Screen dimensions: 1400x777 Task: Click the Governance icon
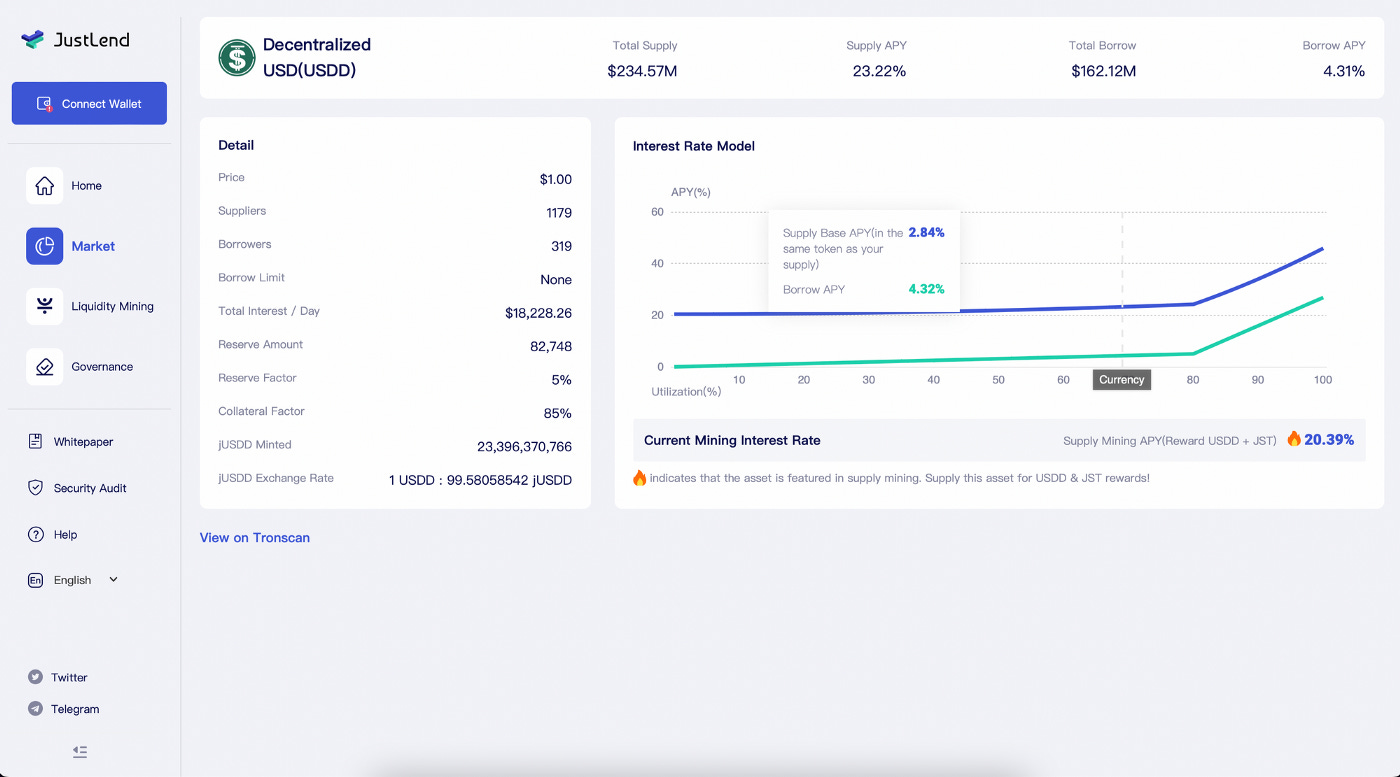pos(44,367)
